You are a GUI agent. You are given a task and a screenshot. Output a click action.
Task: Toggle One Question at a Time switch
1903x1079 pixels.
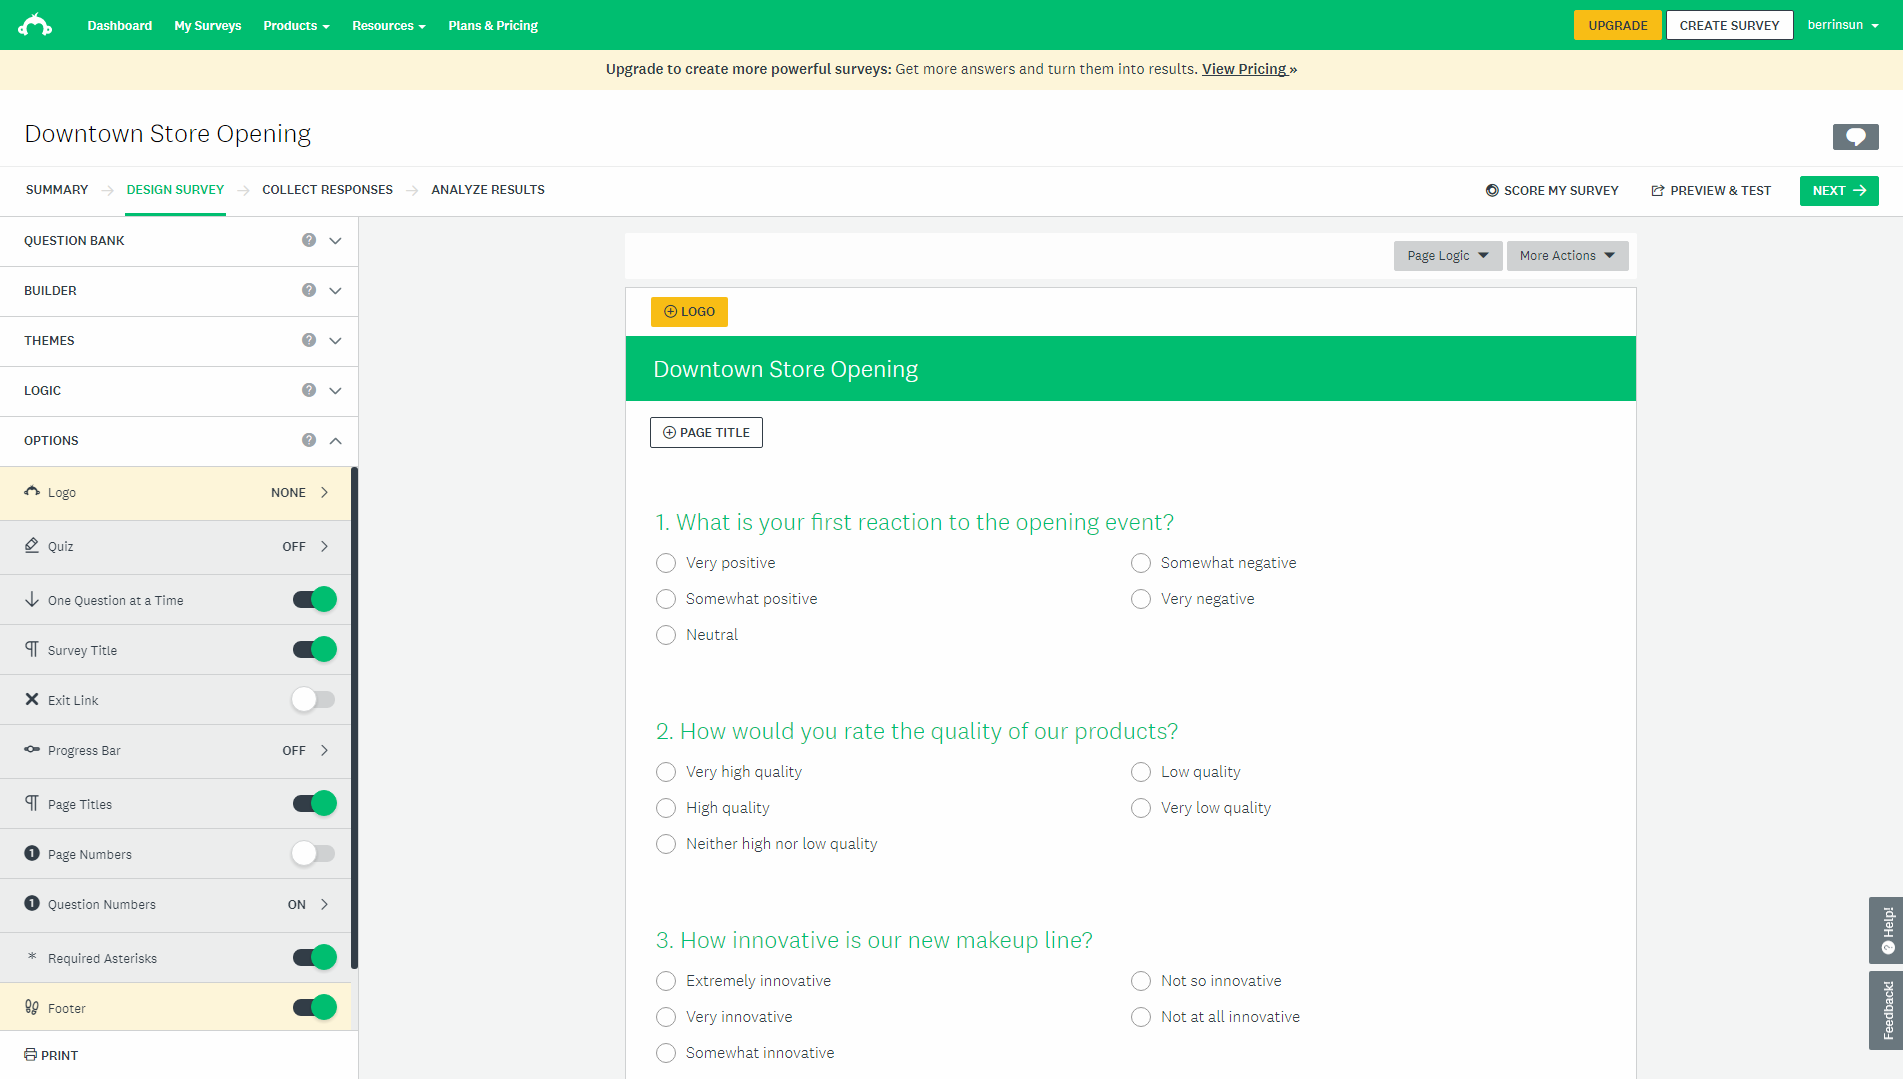(314, 599)
